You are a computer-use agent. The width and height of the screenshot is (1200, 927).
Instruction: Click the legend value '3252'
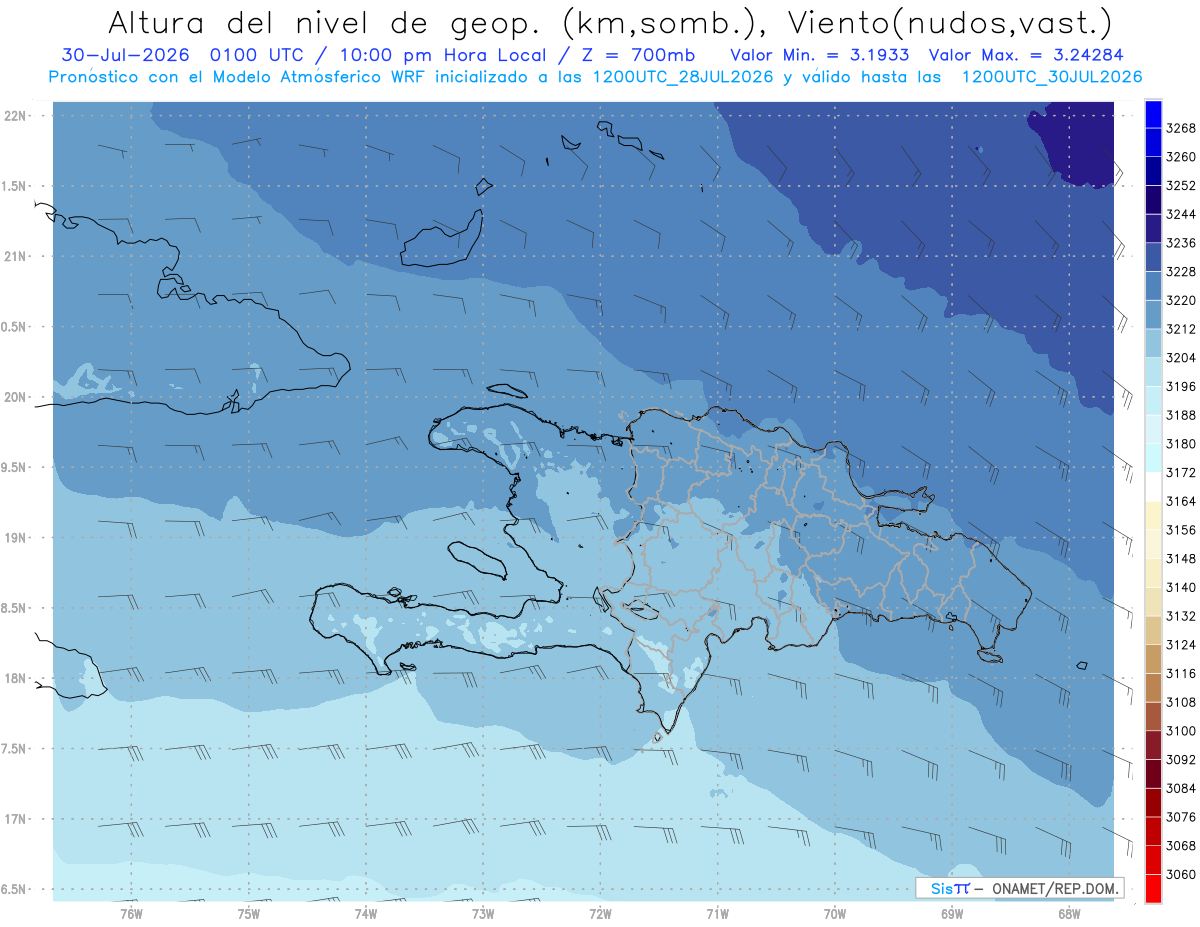tap(1181, 186)
